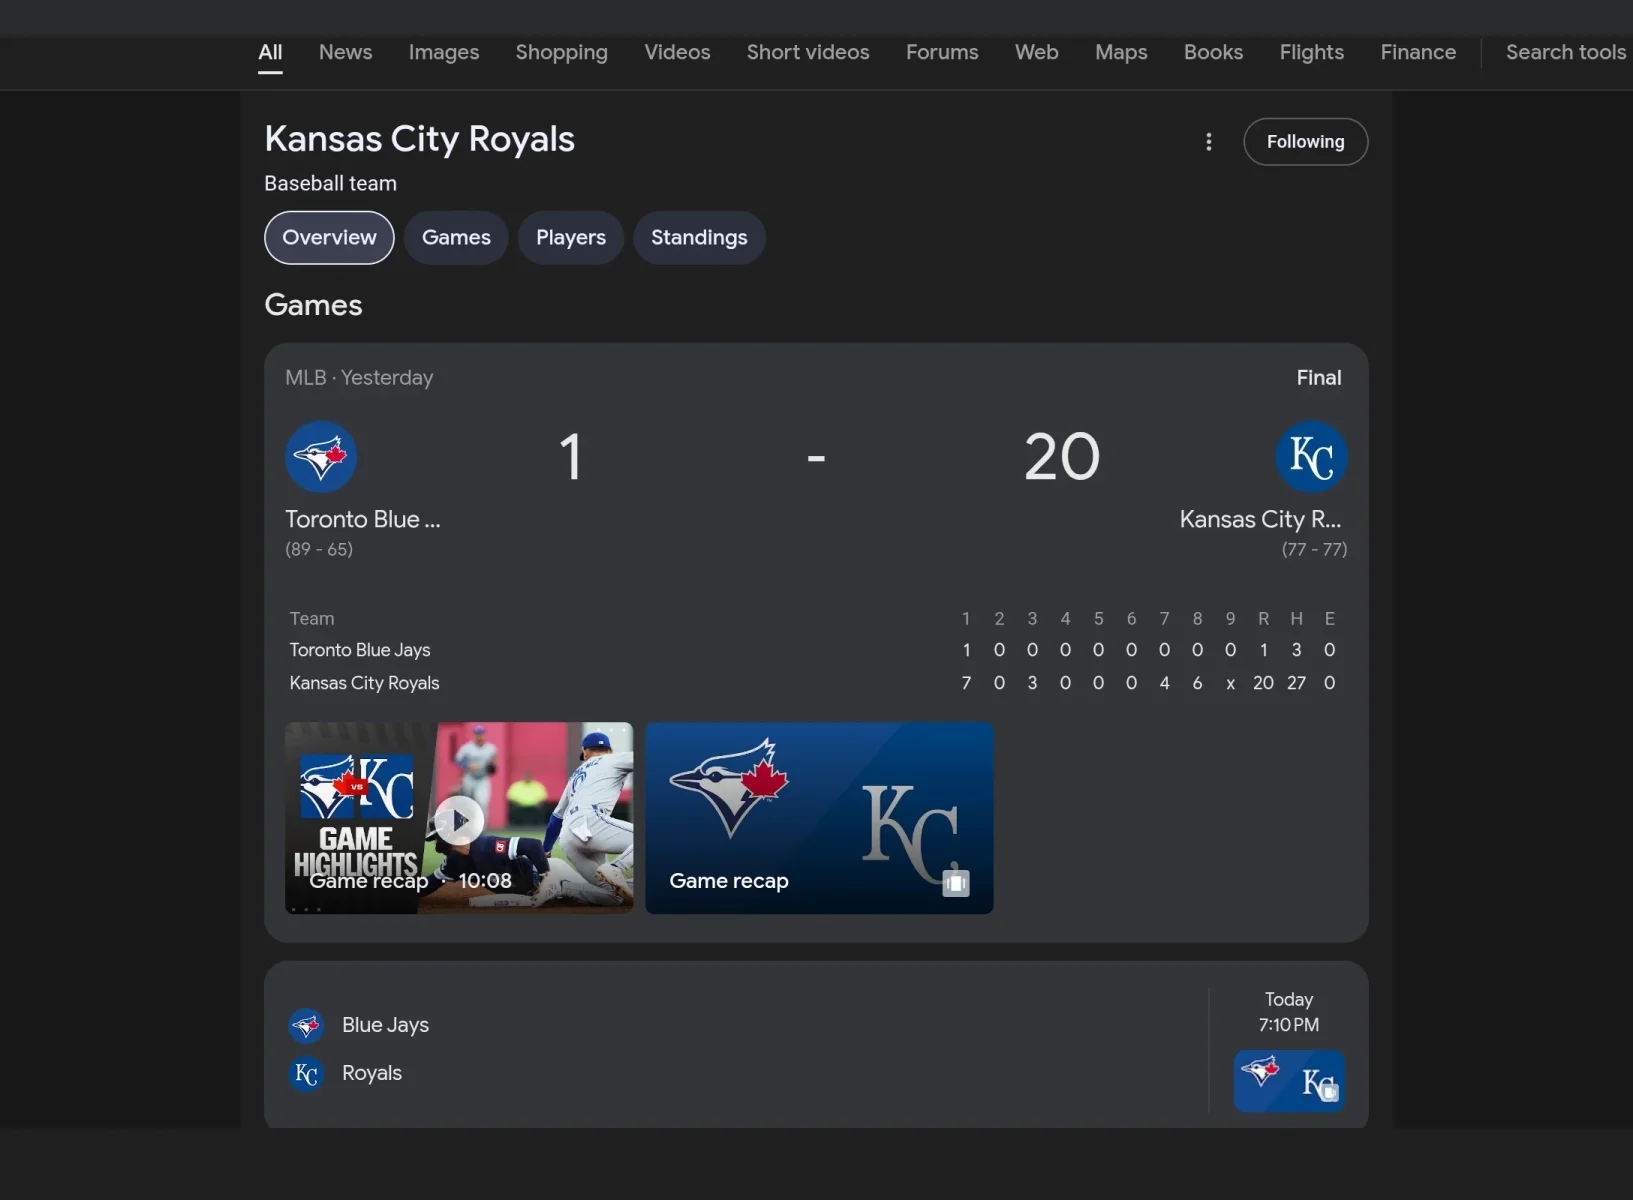
Task: Click the small Blue Jays icon in today's game
Action: tap(306, 1026)
